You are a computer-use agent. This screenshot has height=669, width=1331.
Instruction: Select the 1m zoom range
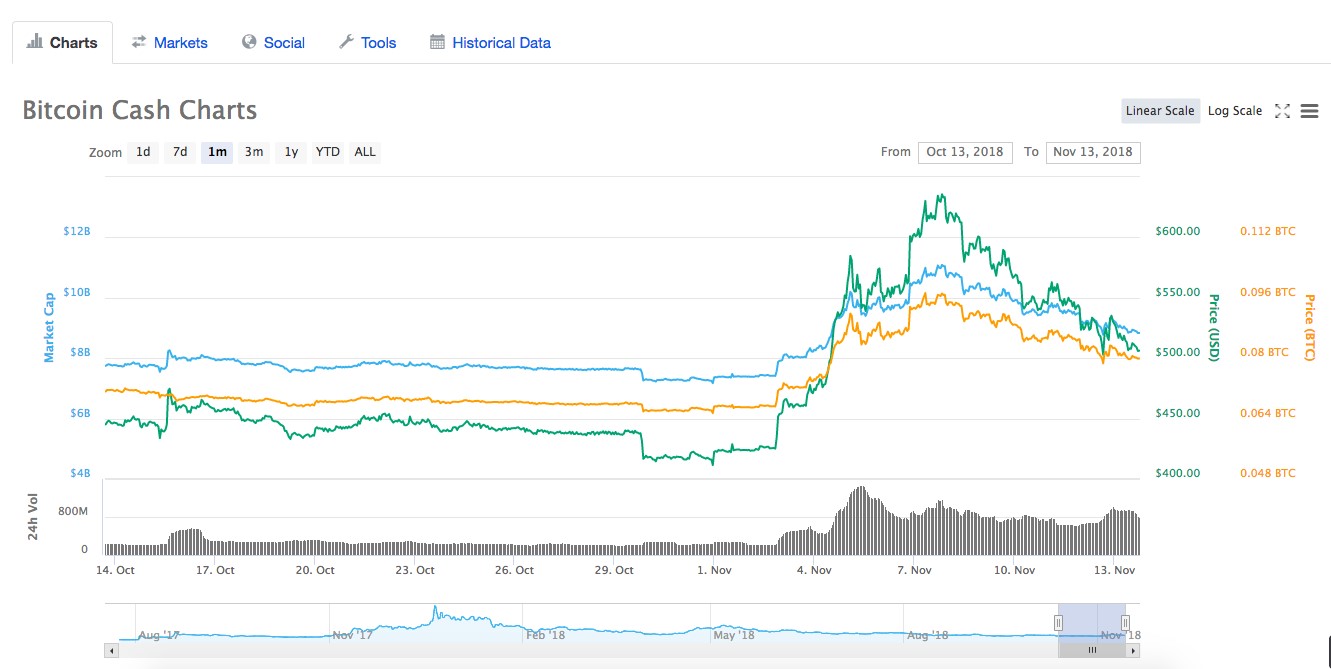217,152
